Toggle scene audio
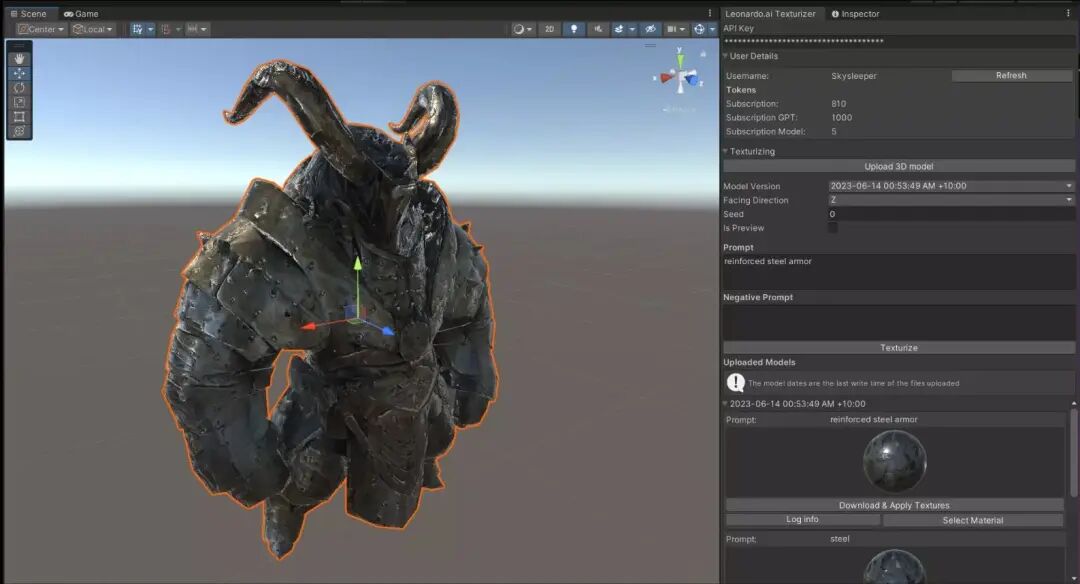The height and width of the screenshot is (584, 1080). pyautogui.click(x=598, y=29)
